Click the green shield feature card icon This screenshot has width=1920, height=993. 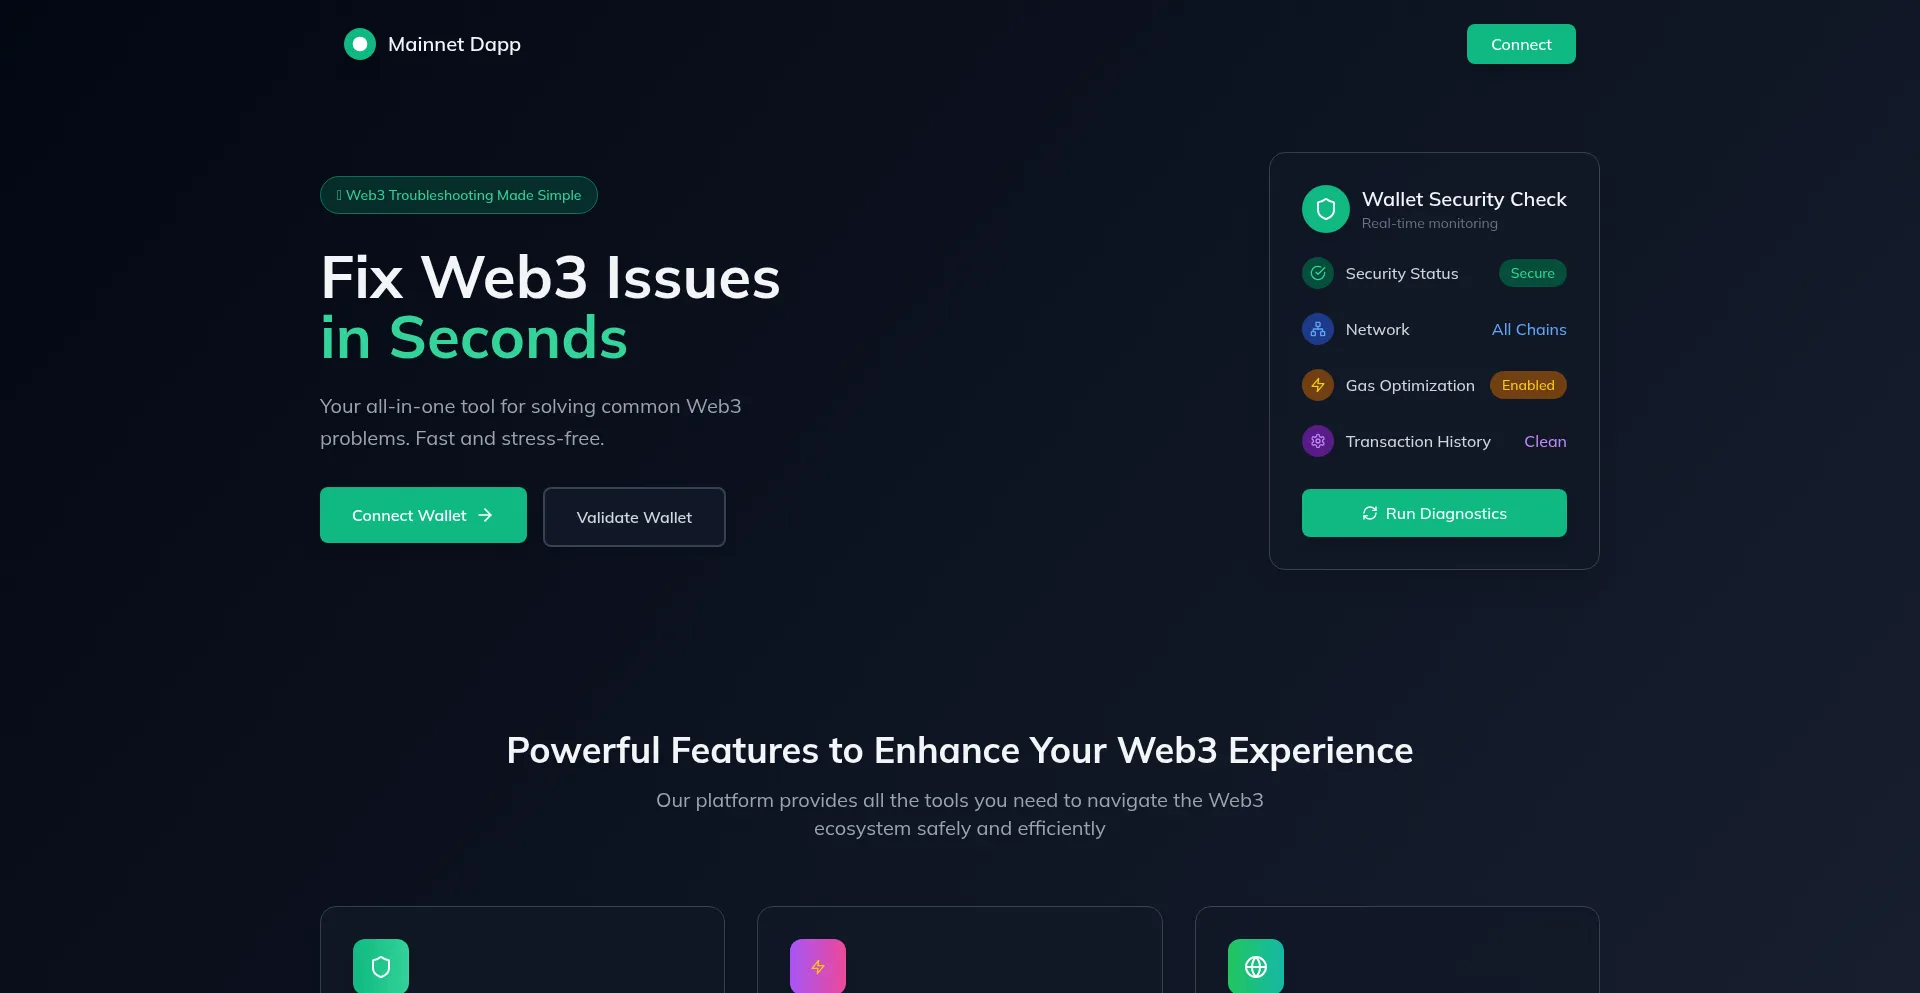click(381, 966)
